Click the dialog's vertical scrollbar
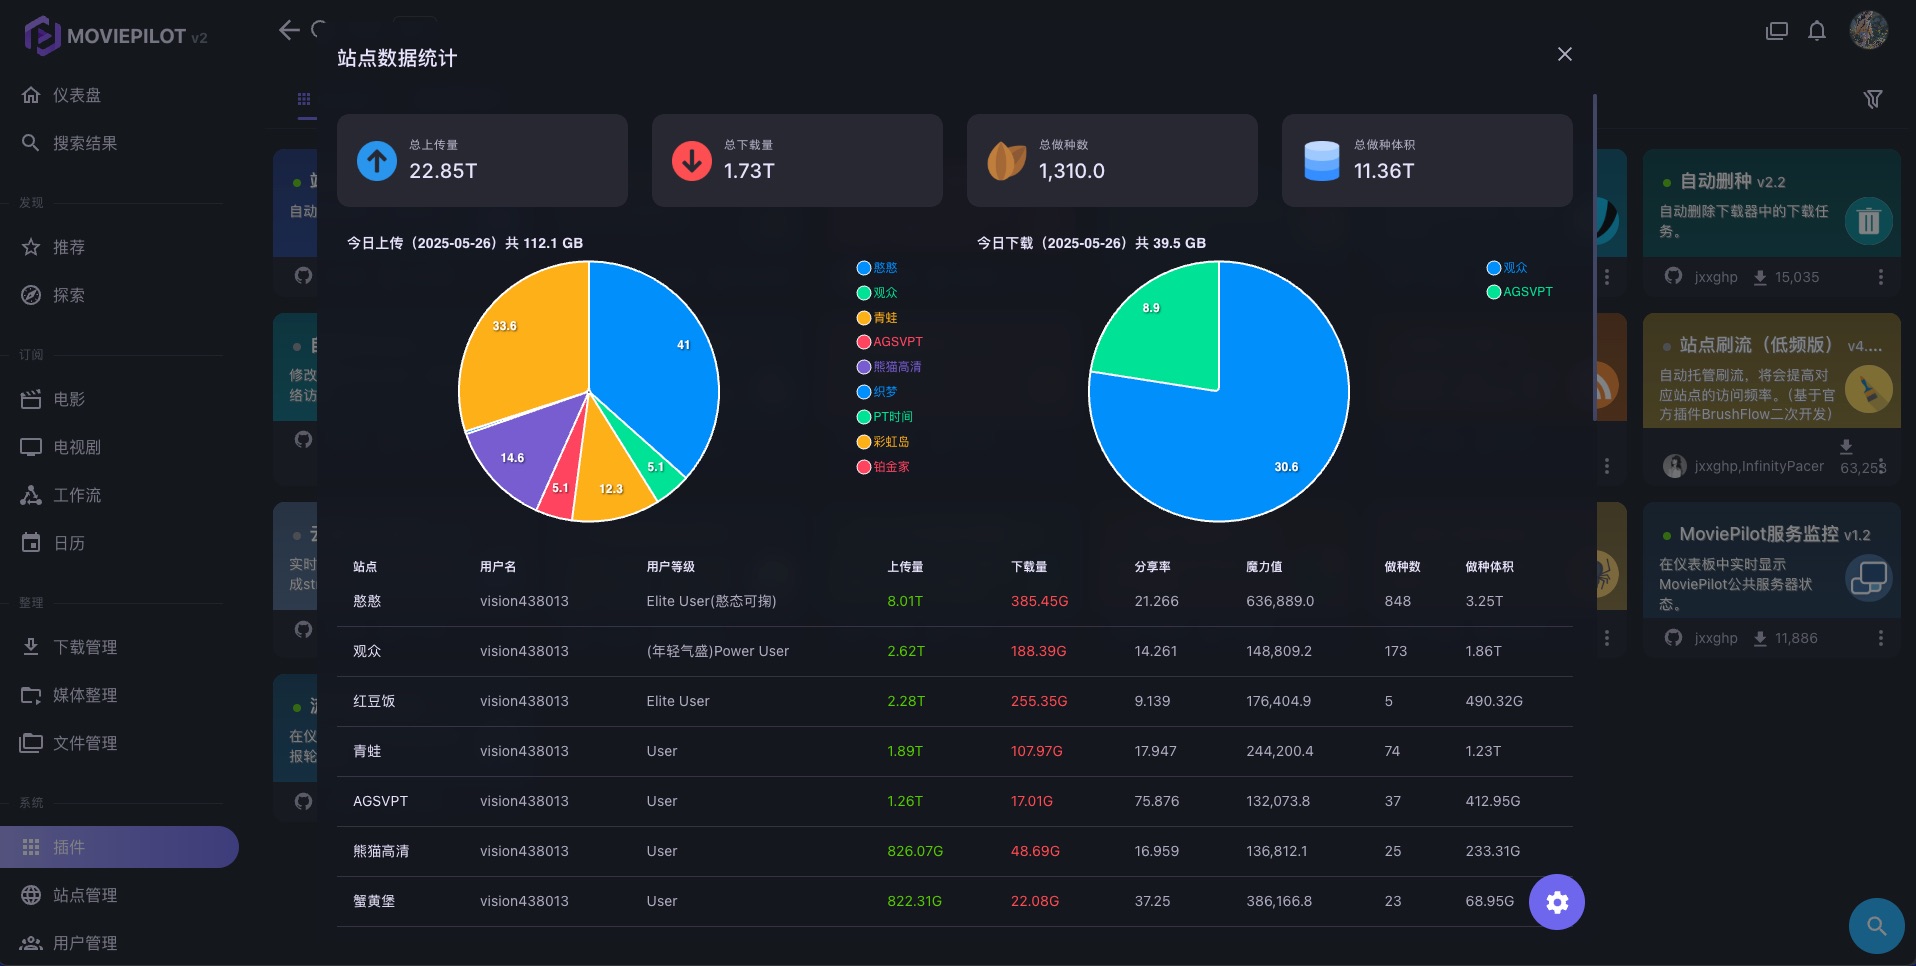The image size is (1916, 966). (1594, 257)
